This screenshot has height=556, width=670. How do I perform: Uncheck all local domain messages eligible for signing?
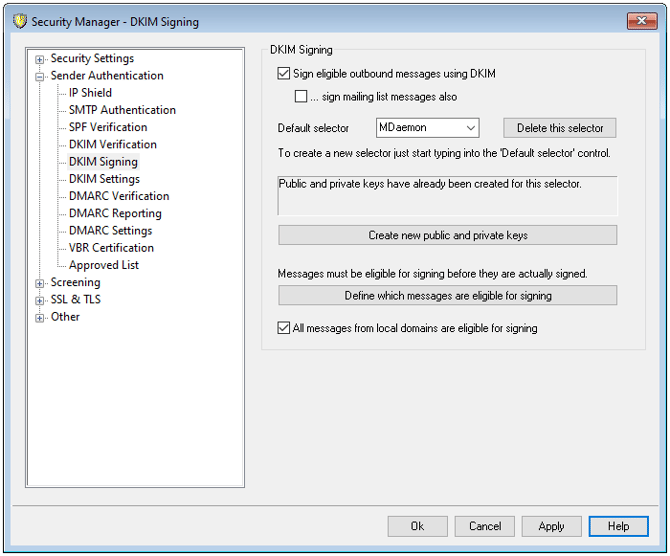pyautogui.click(x=284, y=328)
